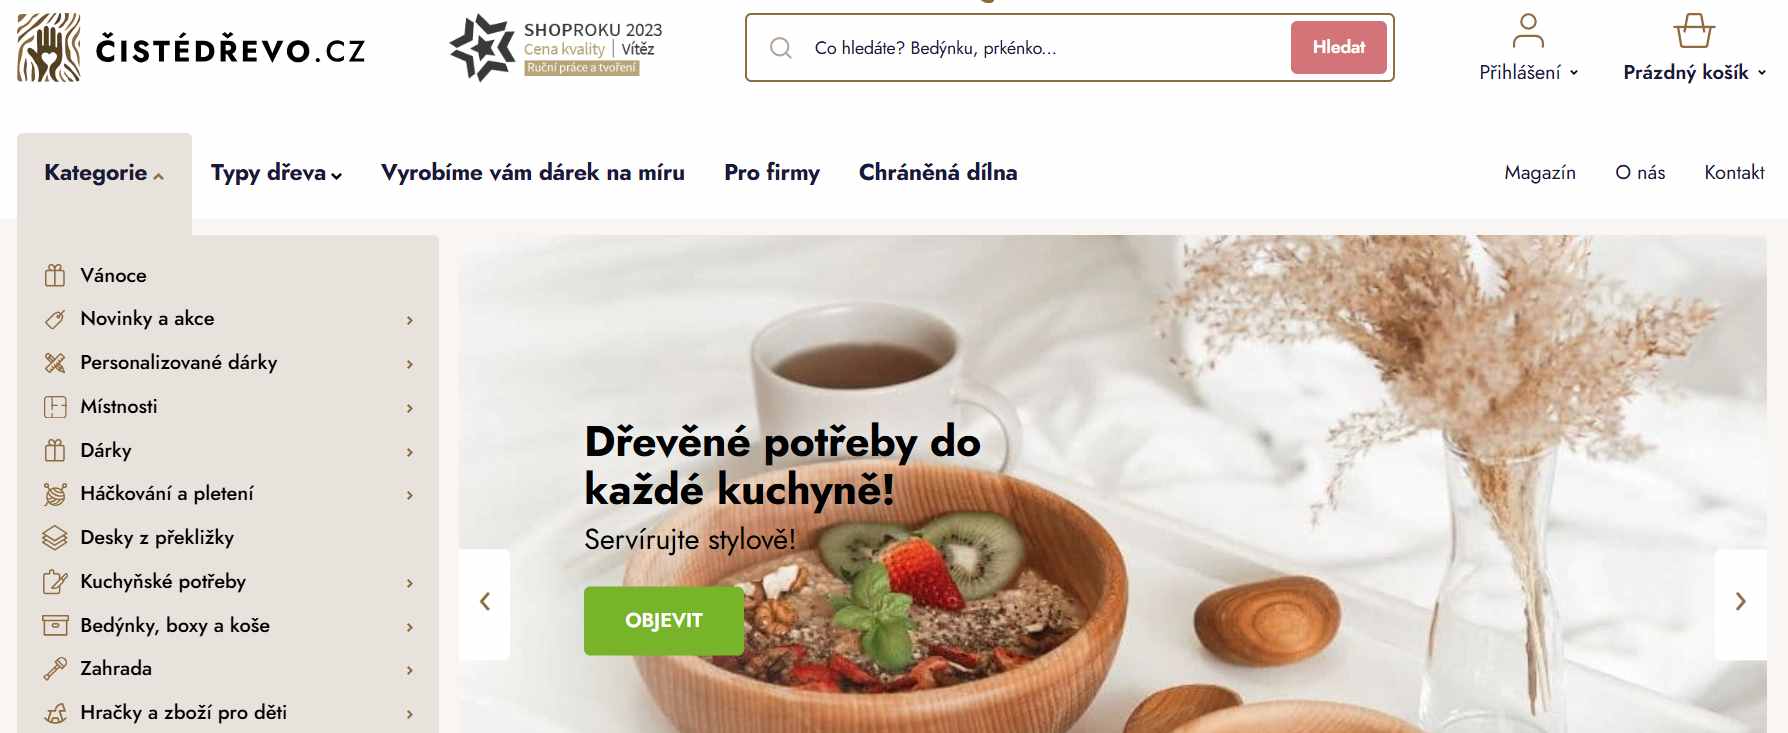Click the green OBJEVIT button
The width and height of the screenshot is (1788, 733).
pos(664,621)
